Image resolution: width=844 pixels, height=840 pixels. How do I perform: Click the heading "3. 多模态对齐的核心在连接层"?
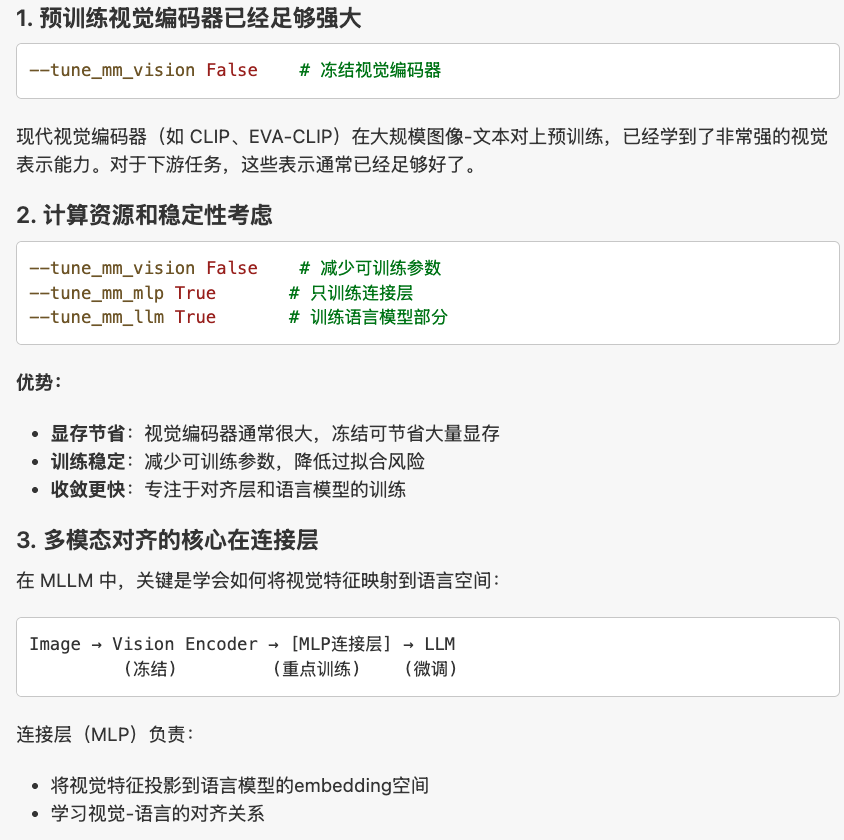click(167, 541)
